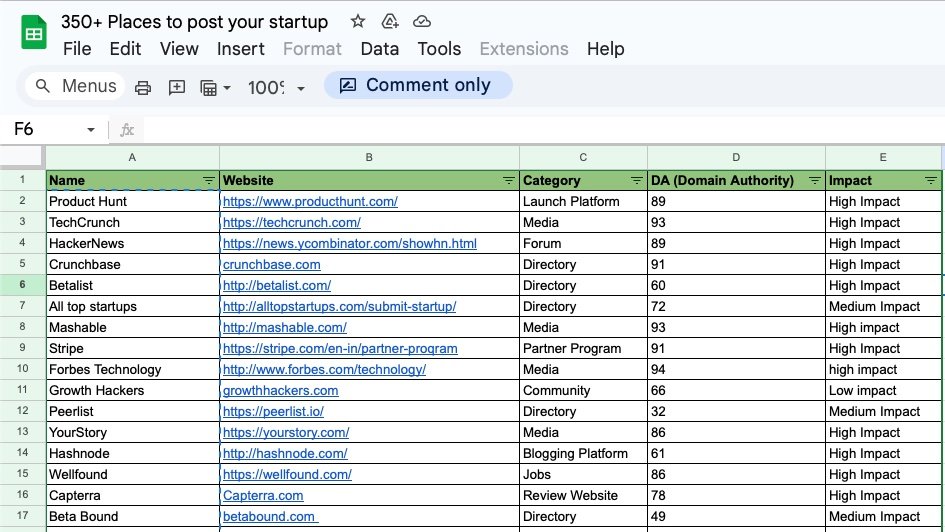Select the 'Low impact' cell
Image resolution: width=945 pixels, height=532 pixels.
883,391
